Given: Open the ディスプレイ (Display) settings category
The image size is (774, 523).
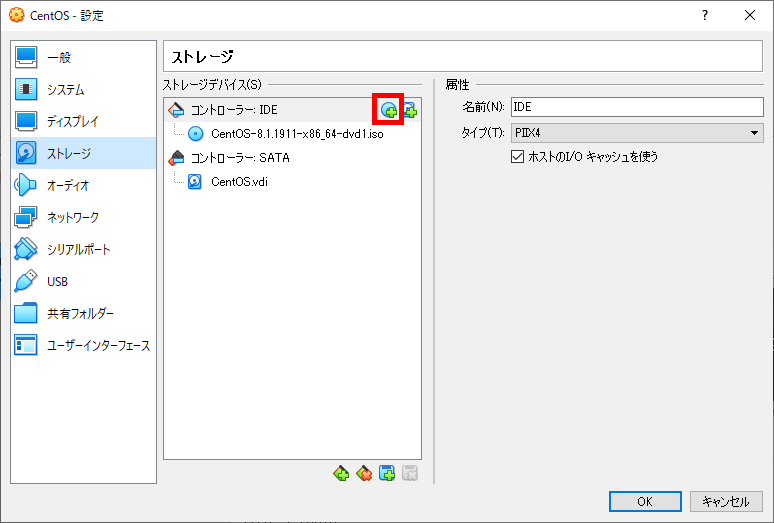Looking at the screenshot, I should click(72, 122).
